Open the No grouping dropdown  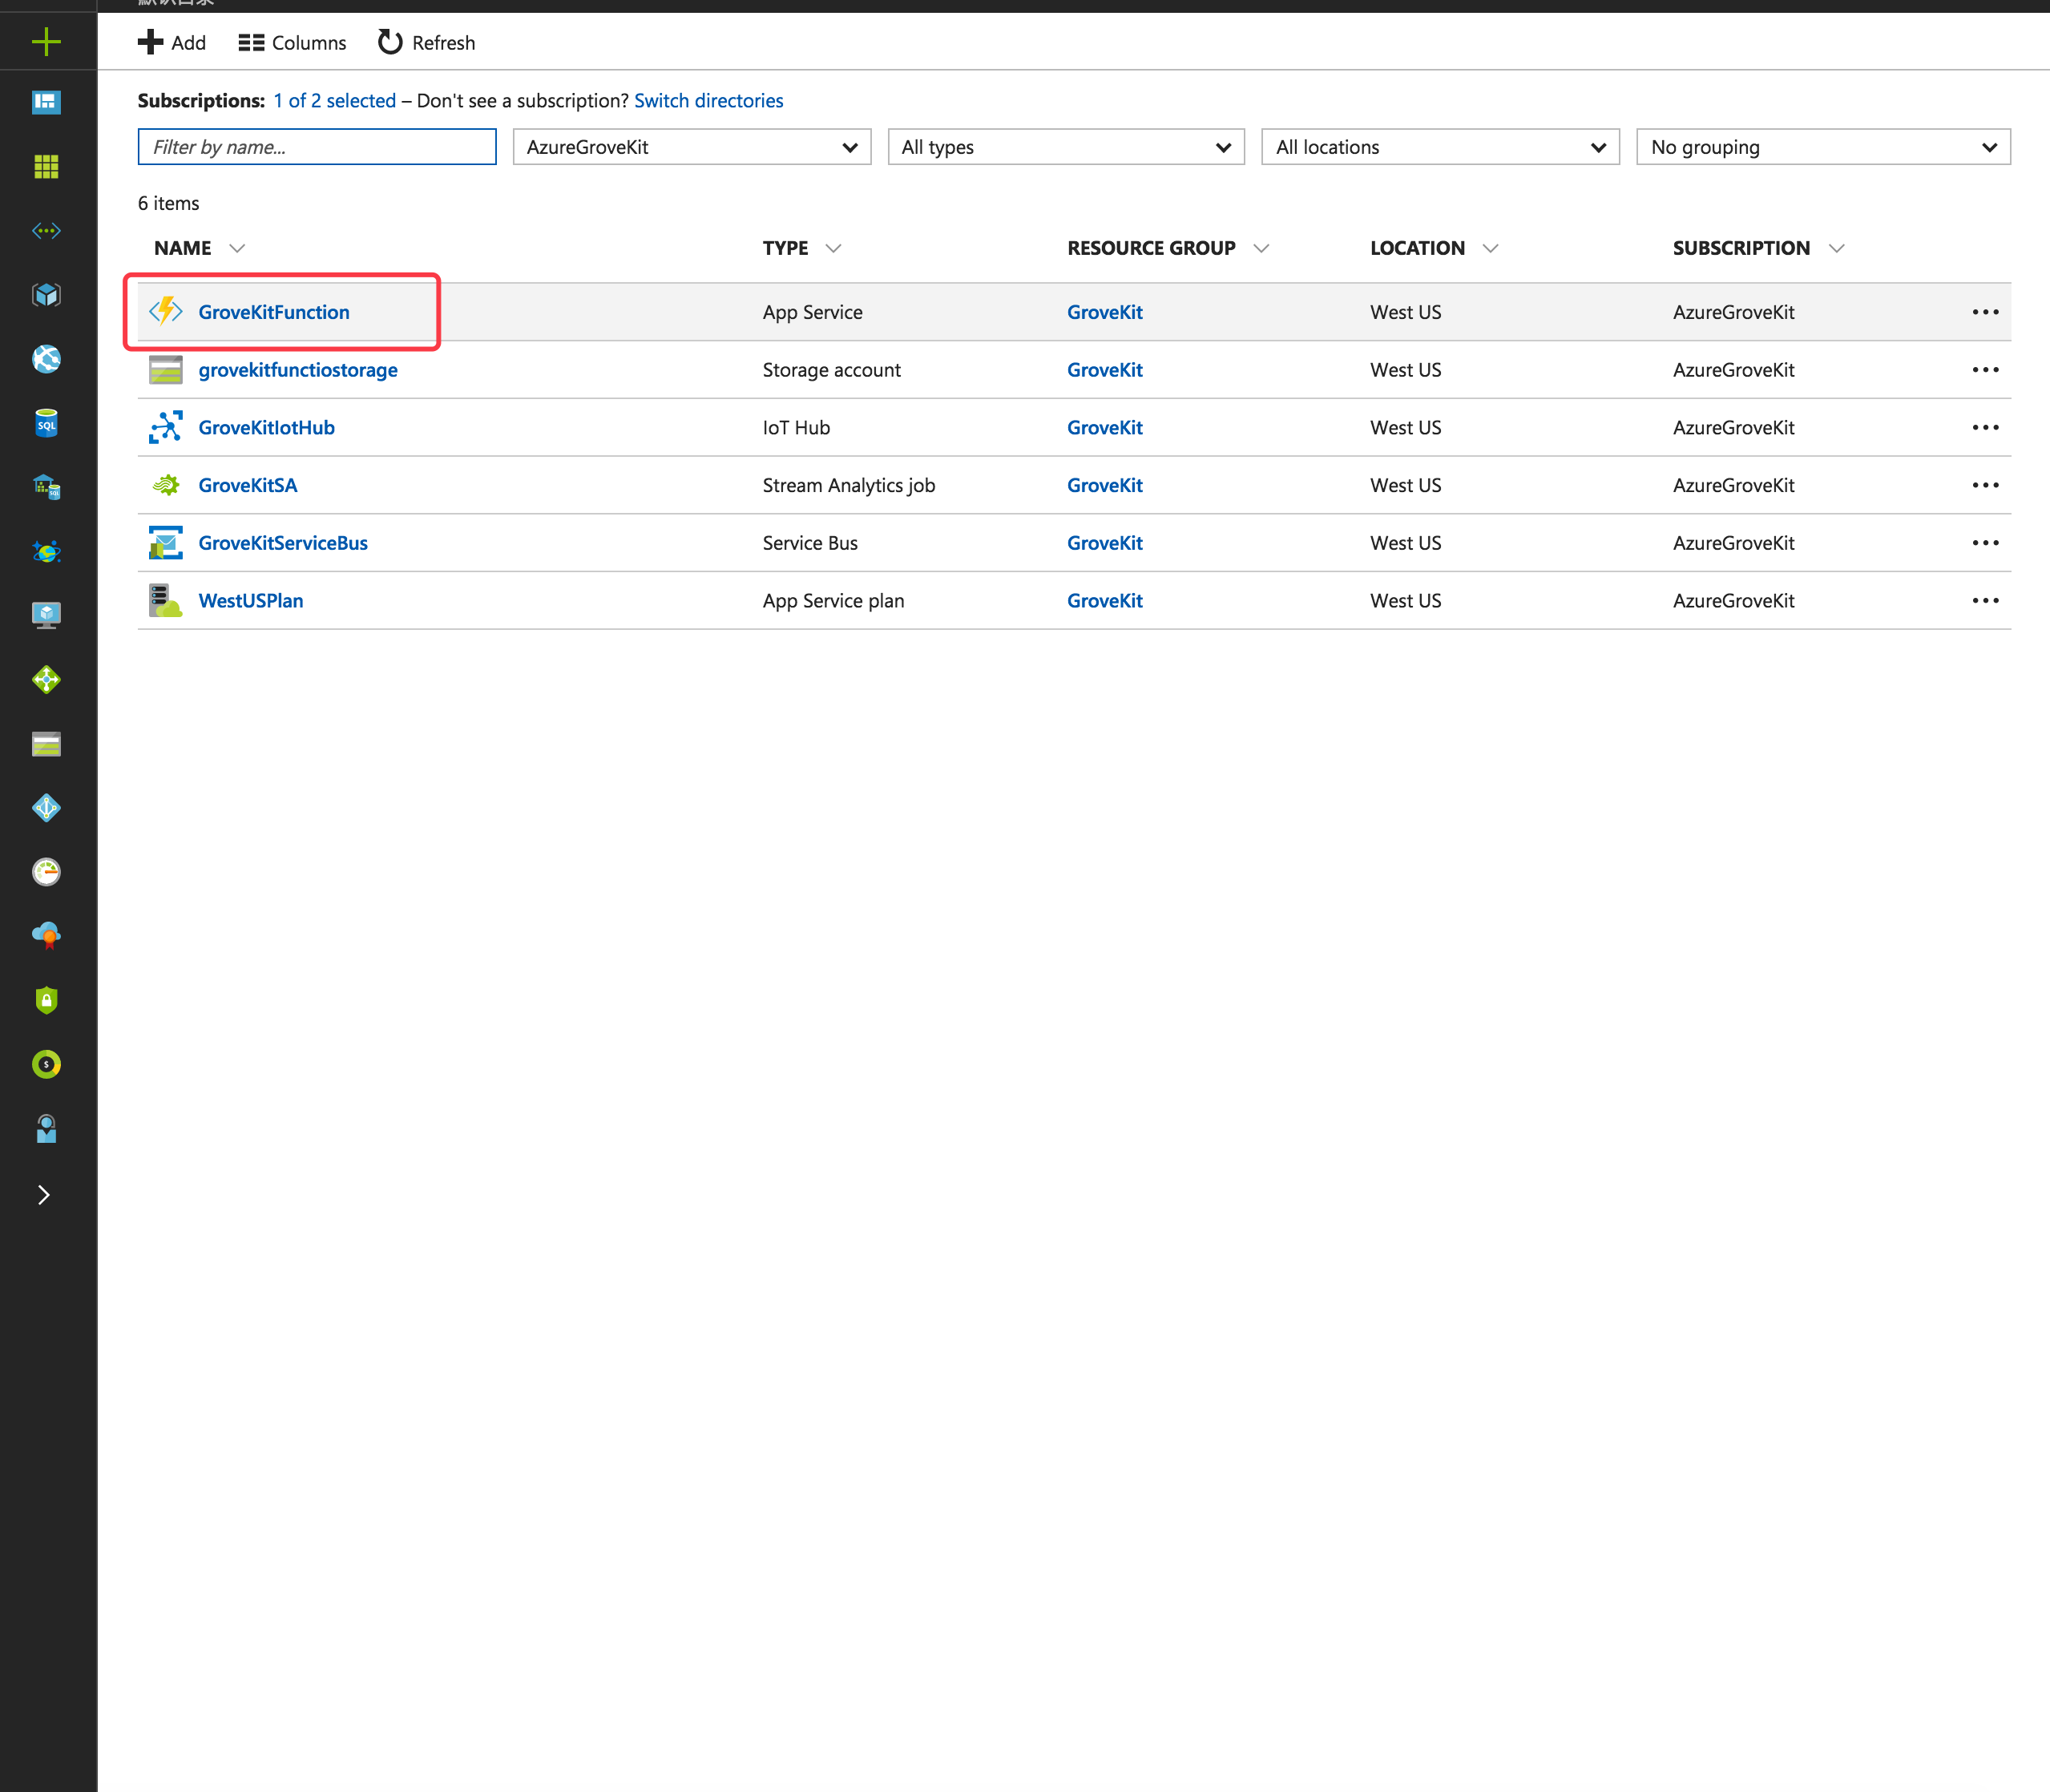[x=1822, y=147]
